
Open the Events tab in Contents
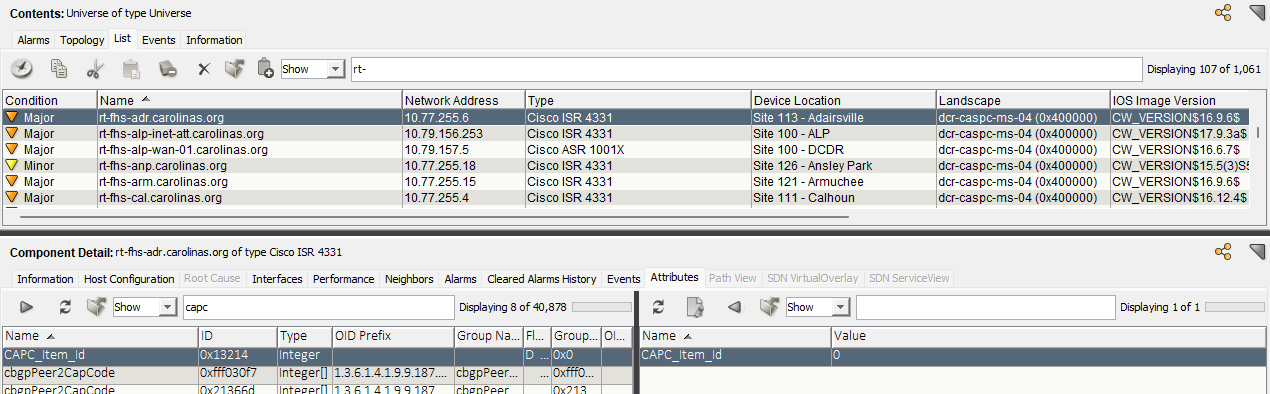click(158, 40)
